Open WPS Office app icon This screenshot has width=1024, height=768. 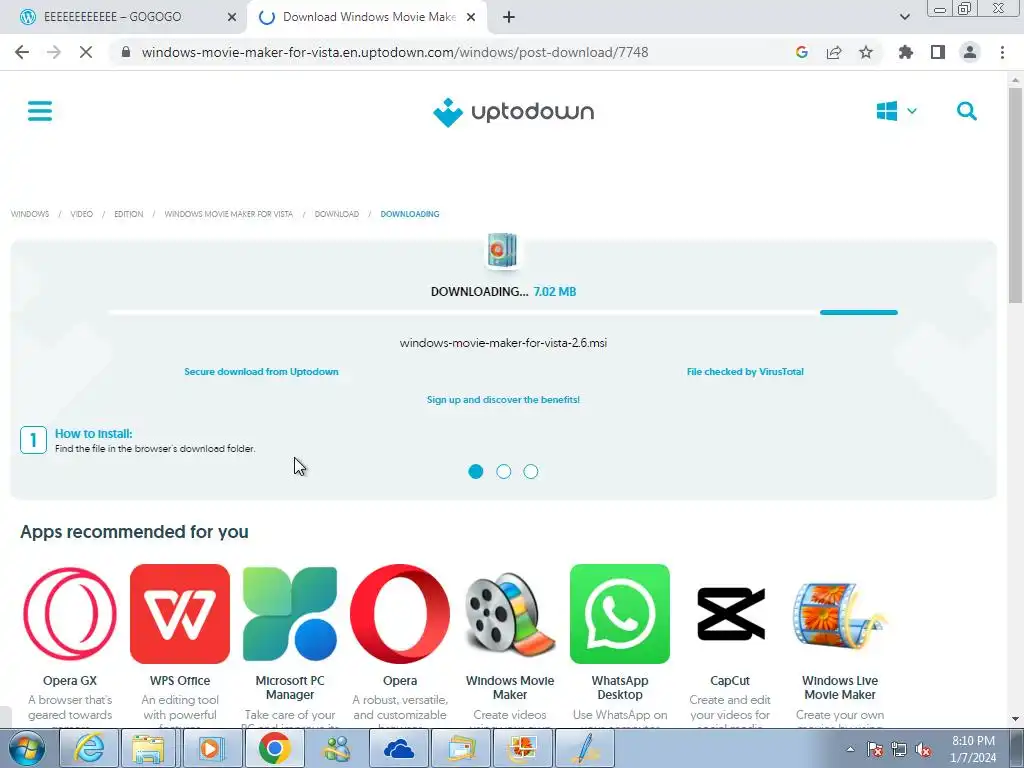pos(180,614)
